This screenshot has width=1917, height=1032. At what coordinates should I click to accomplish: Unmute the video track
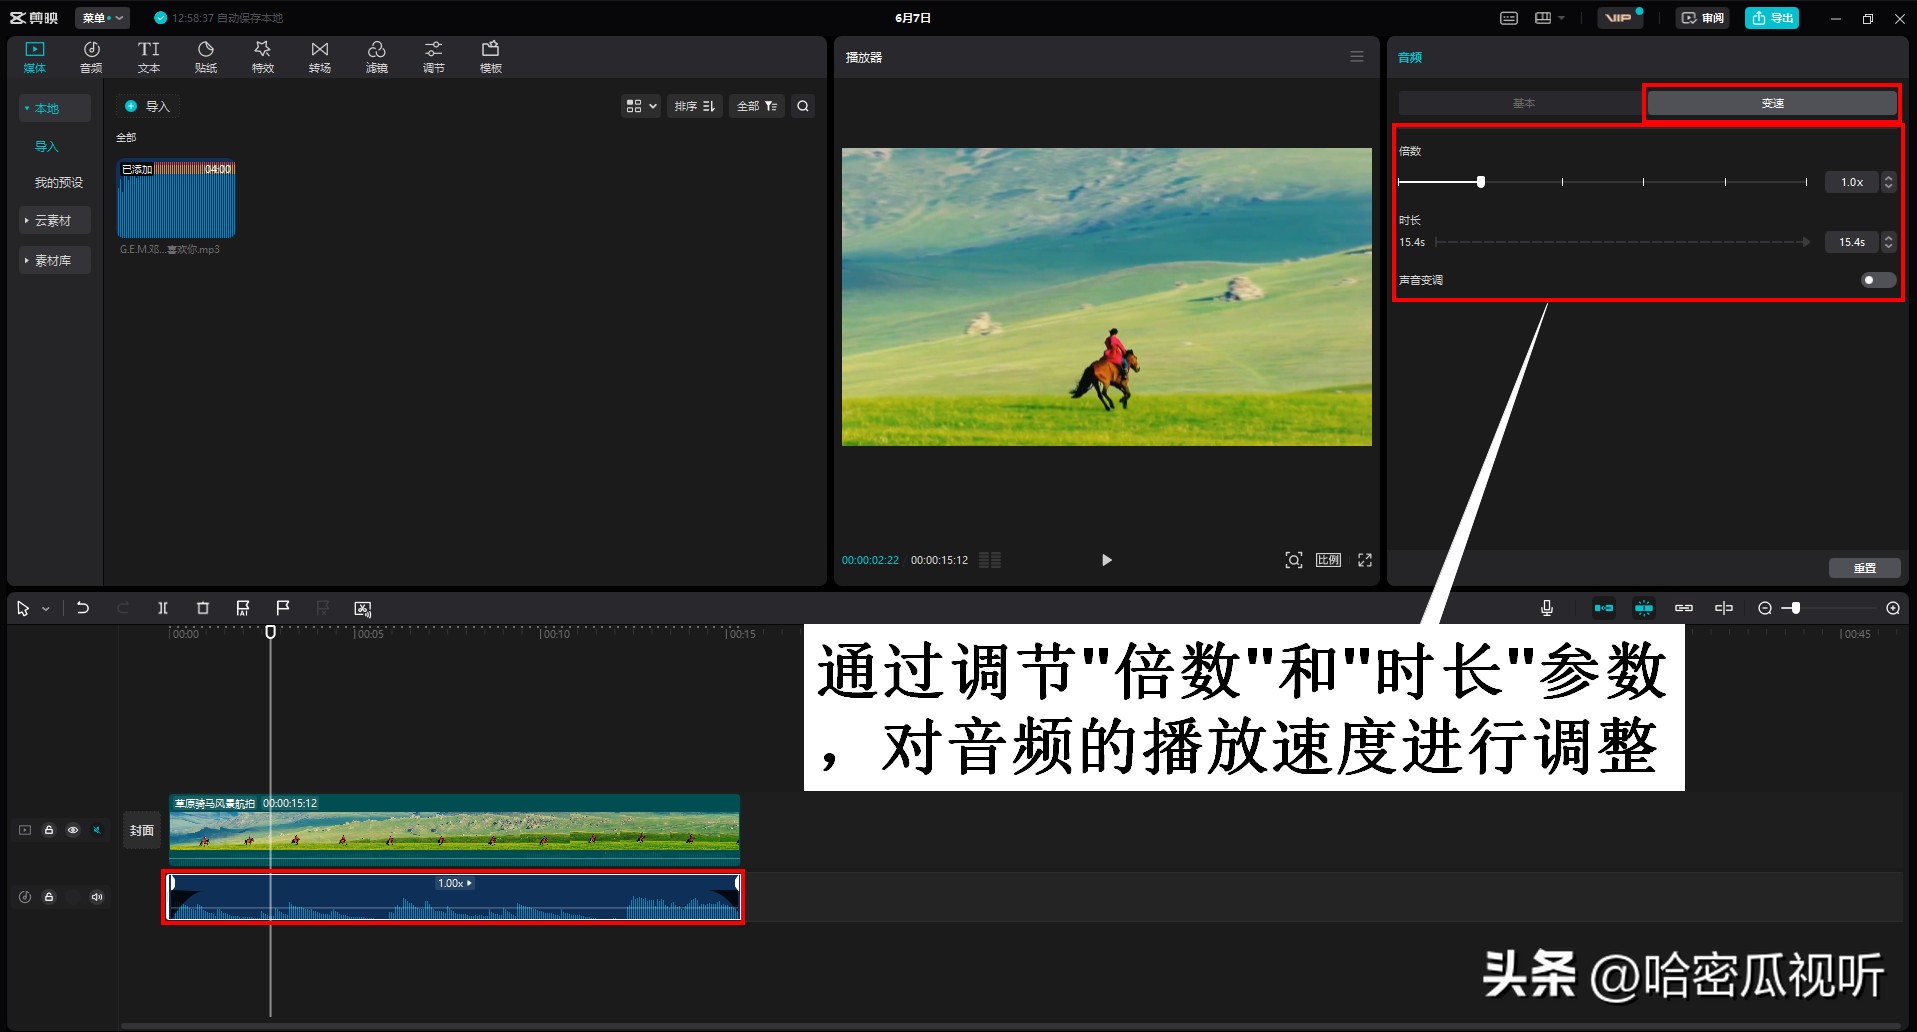(x=96, y=829)
